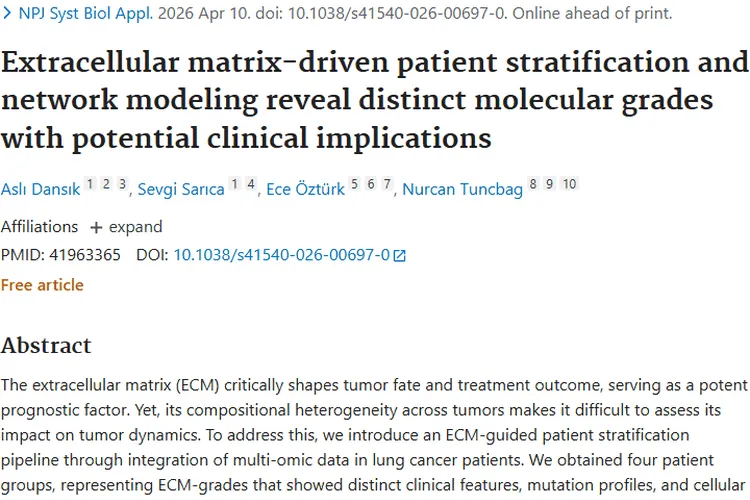Open the DOI link 10.1038/s41540-026-00697-0

point(281,255)
